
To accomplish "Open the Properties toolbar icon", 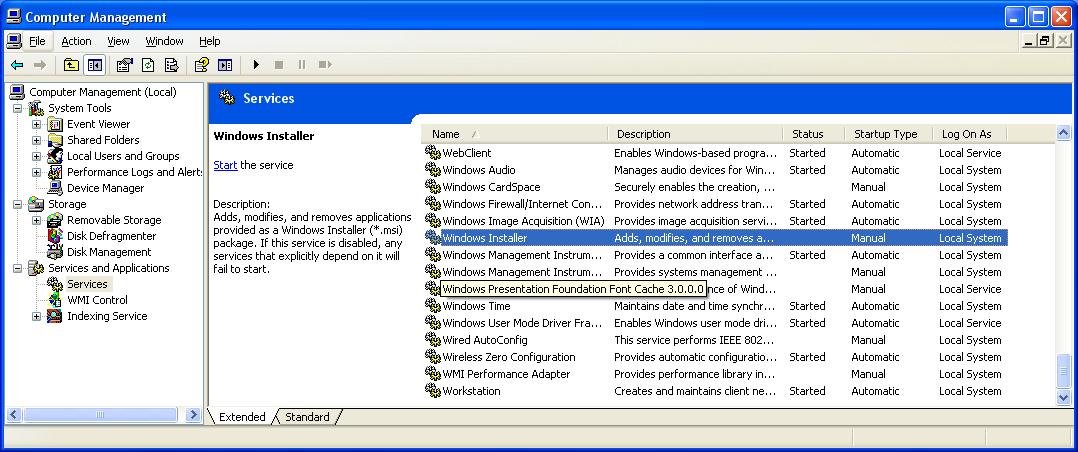I will (124, 65).
